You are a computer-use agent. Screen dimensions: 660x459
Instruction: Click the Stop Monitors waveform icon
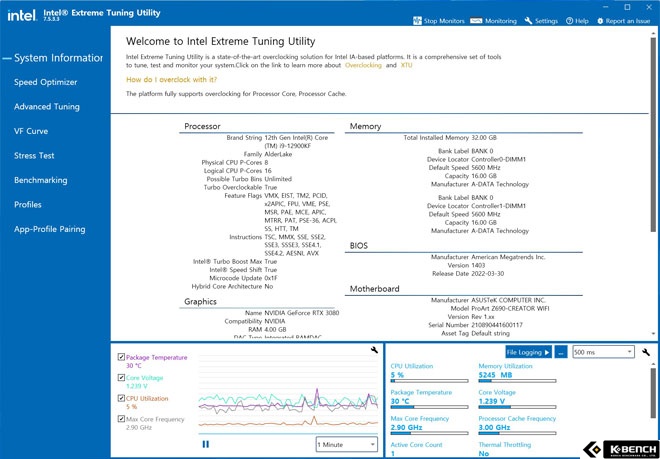coord(417,21)
